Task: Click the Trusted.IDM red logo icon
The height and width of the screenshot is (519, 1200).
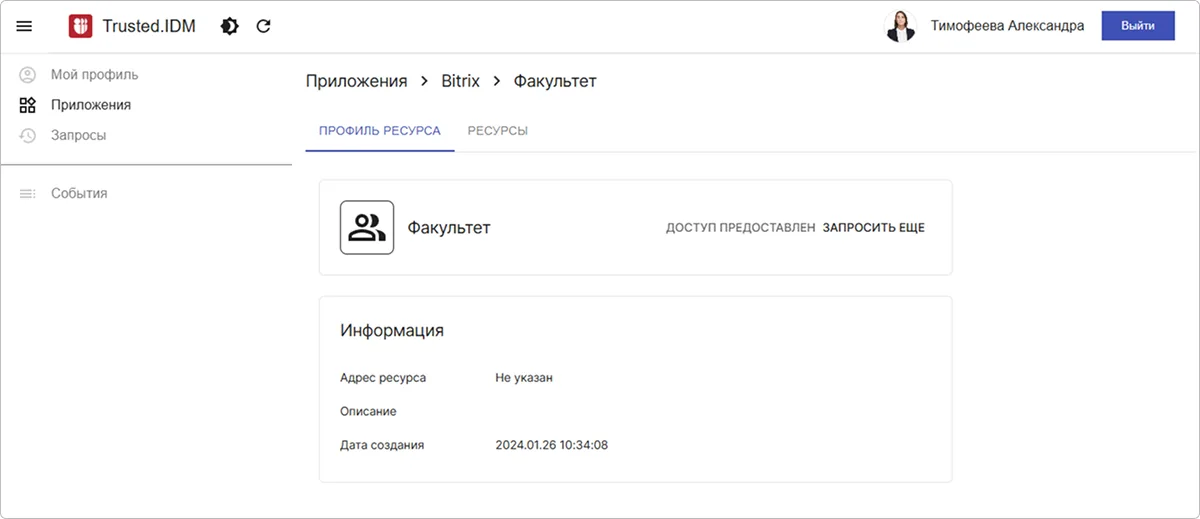Action: pos(80,26)
